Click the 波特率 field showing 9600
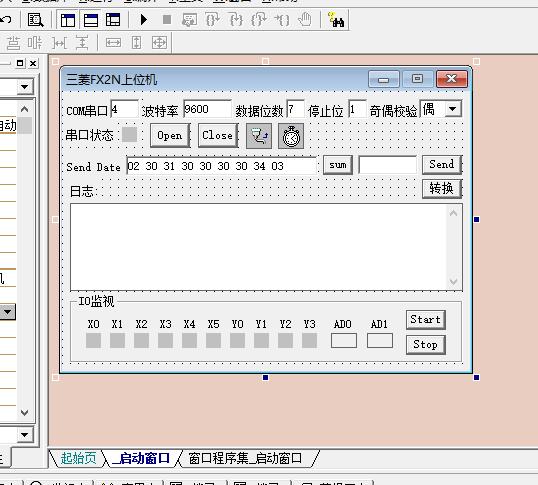The image size is (538, 485). tap(208, 109)
